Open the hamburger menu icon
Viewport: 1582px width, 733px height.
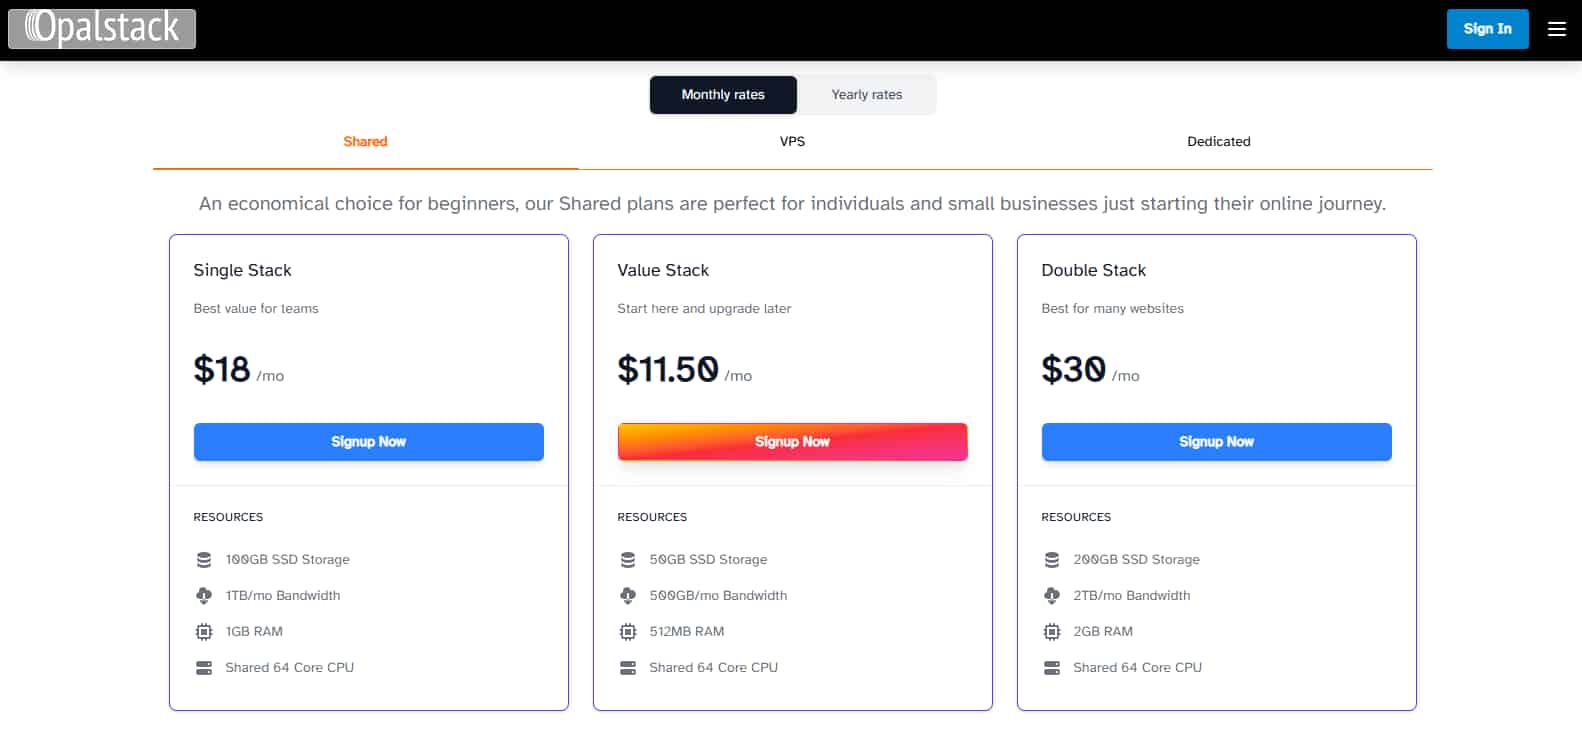coord(1556,29)
